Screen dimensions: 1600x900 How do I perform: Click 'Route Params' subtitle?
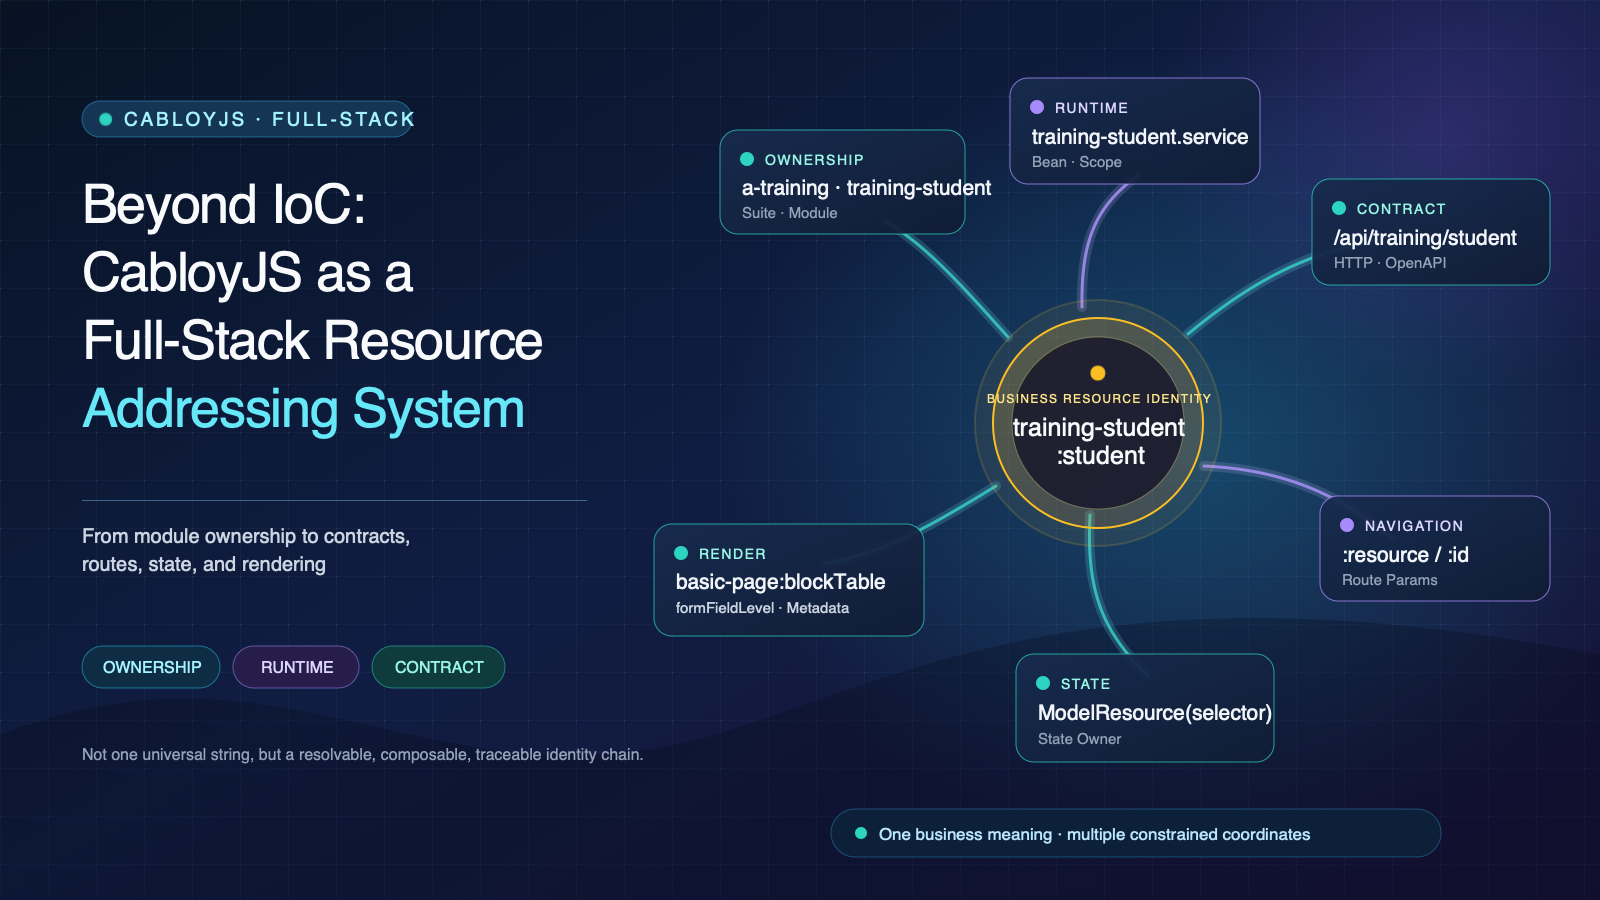click(1389, 580)
